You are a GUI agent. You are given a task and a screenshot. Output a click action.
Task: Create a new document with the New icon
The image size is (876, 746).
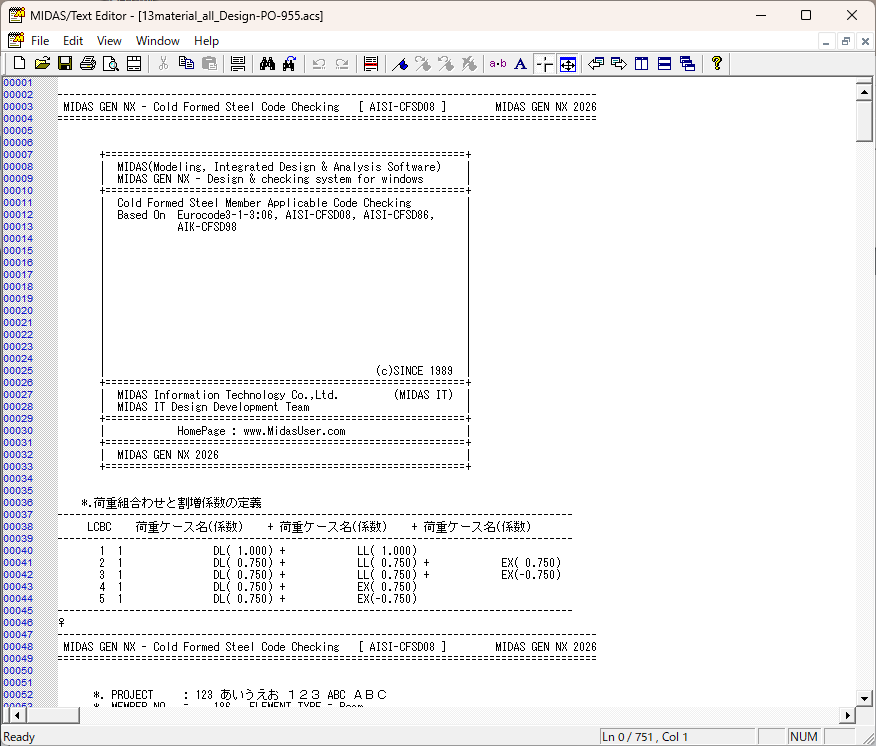point(19,64)
